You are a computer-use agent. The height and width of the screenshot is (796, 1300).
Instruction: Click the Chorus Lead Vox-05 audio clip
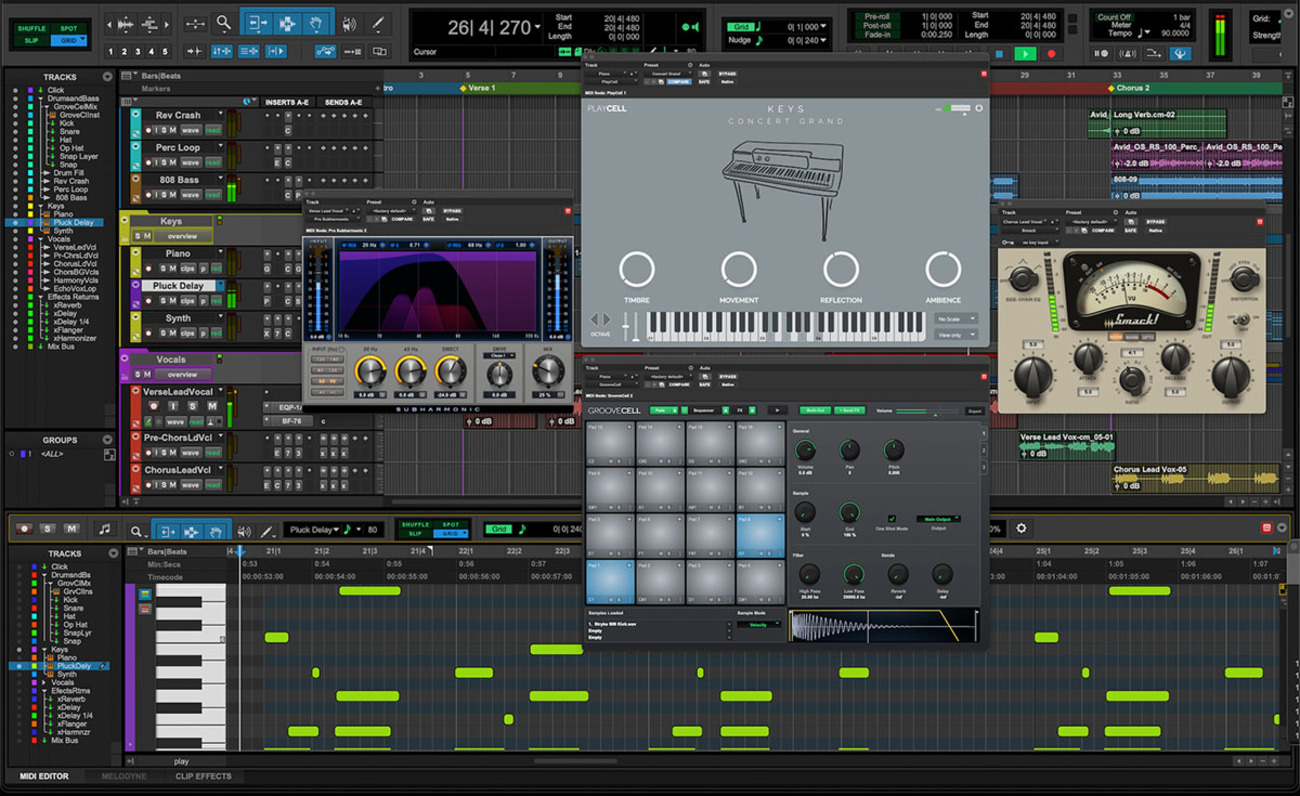click(x=1196, y=478)
